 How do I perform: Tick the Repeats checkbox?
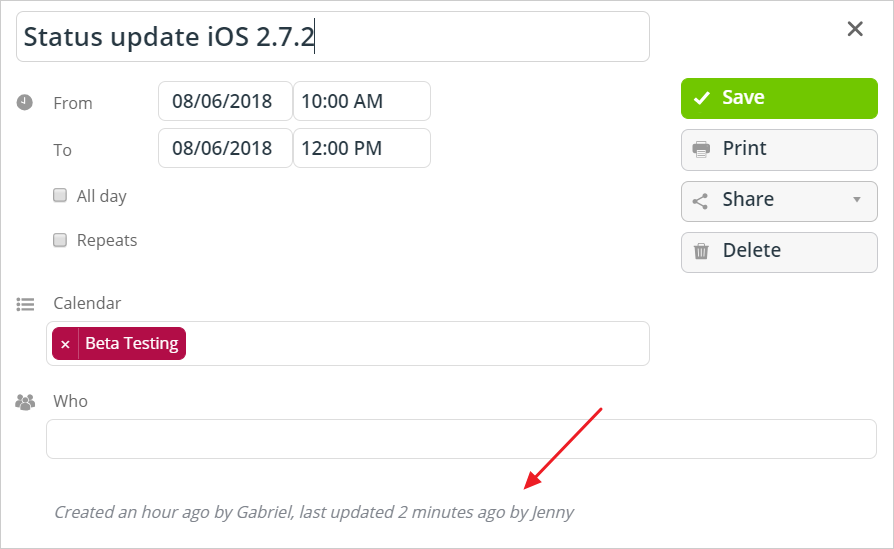click(60, 240)
